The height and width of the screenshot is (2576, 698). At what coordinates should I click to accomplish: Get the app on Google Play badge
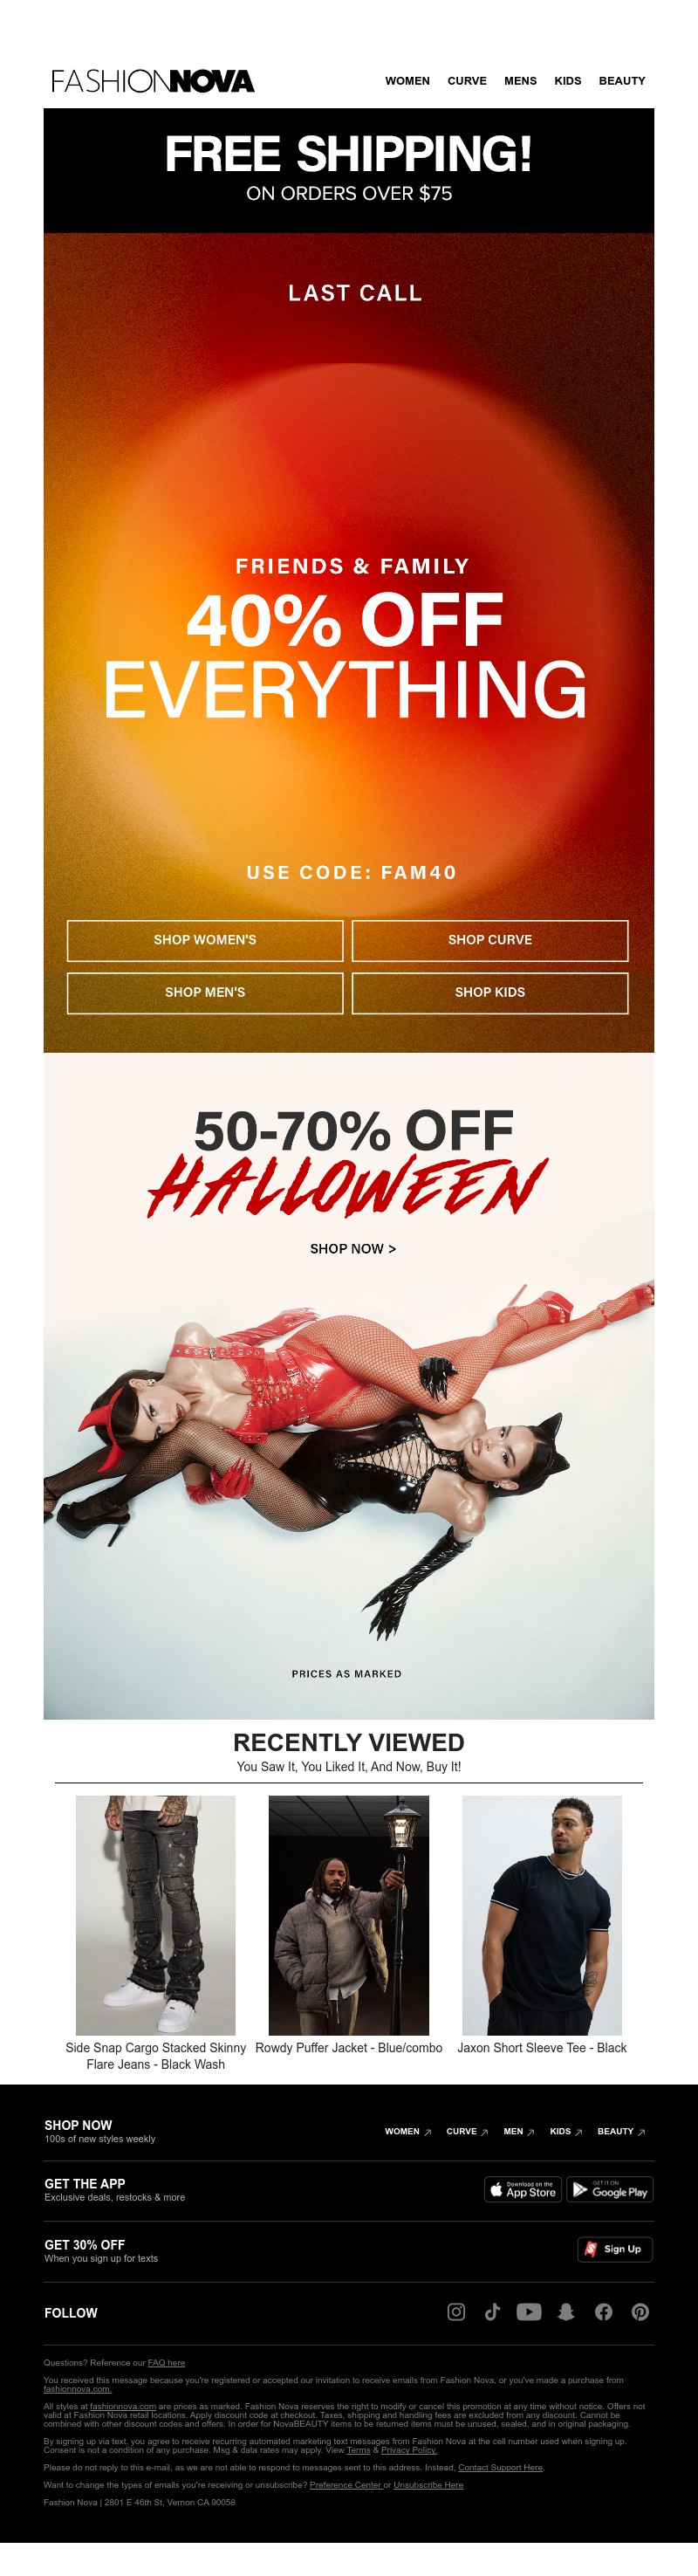point(610,2189)
